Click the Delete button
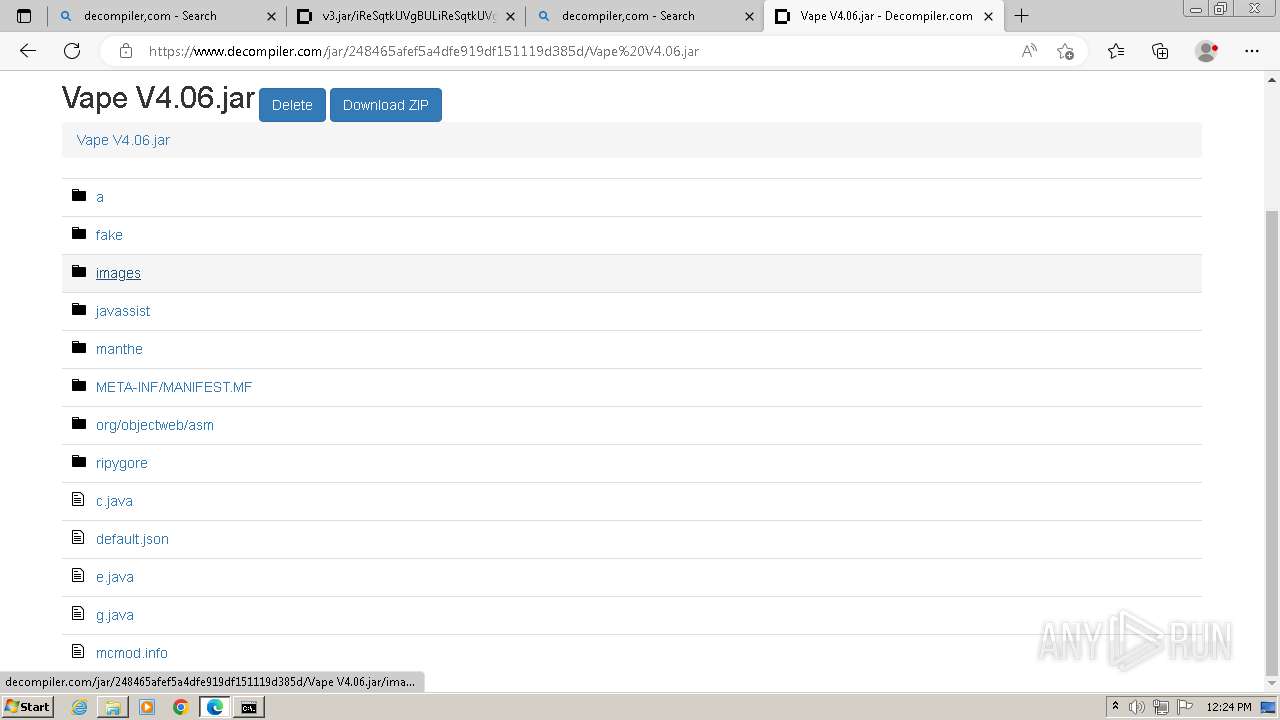The image size is (1280, 720). (x=292, y=105)
